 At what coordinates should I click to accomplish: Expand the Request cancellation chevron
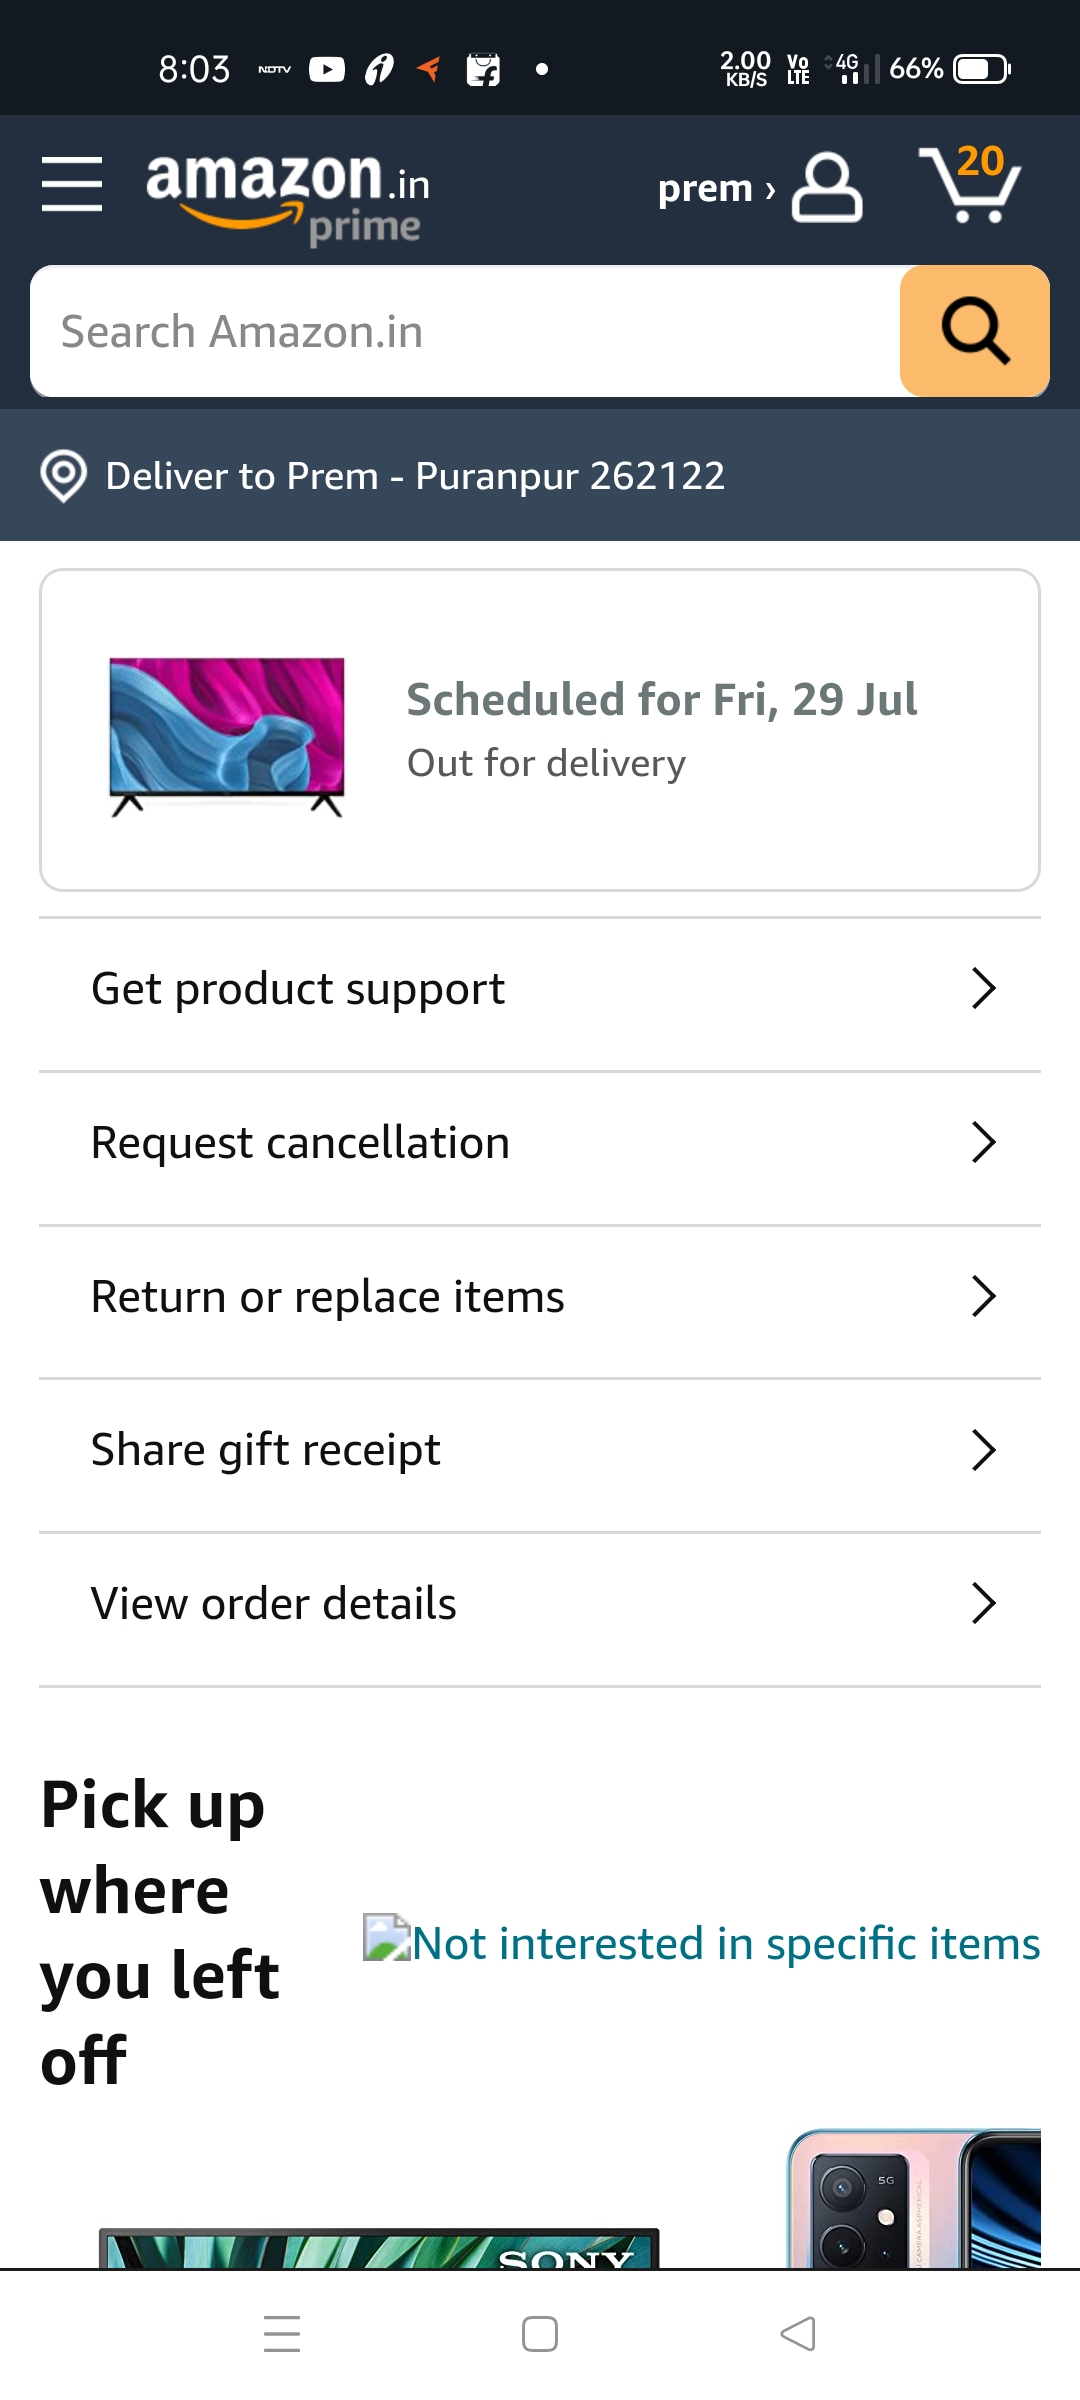tap(984, 1143)
